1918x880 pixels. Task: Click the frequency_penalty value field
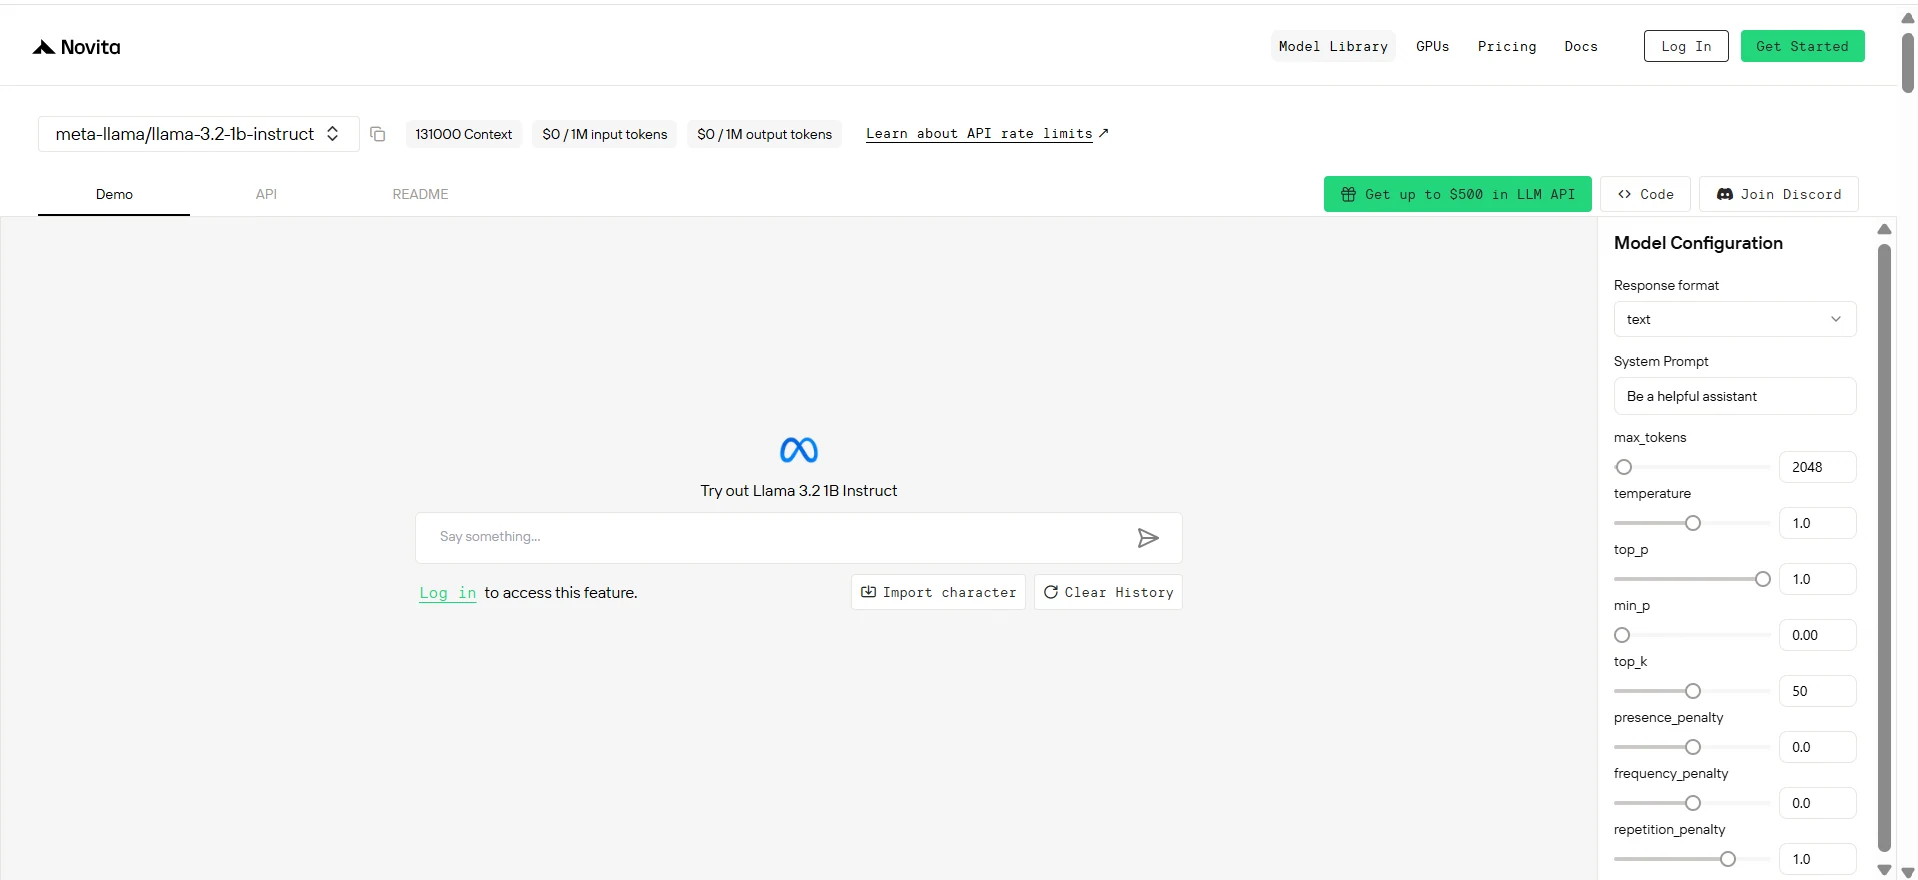click(x=1817, y=803)
